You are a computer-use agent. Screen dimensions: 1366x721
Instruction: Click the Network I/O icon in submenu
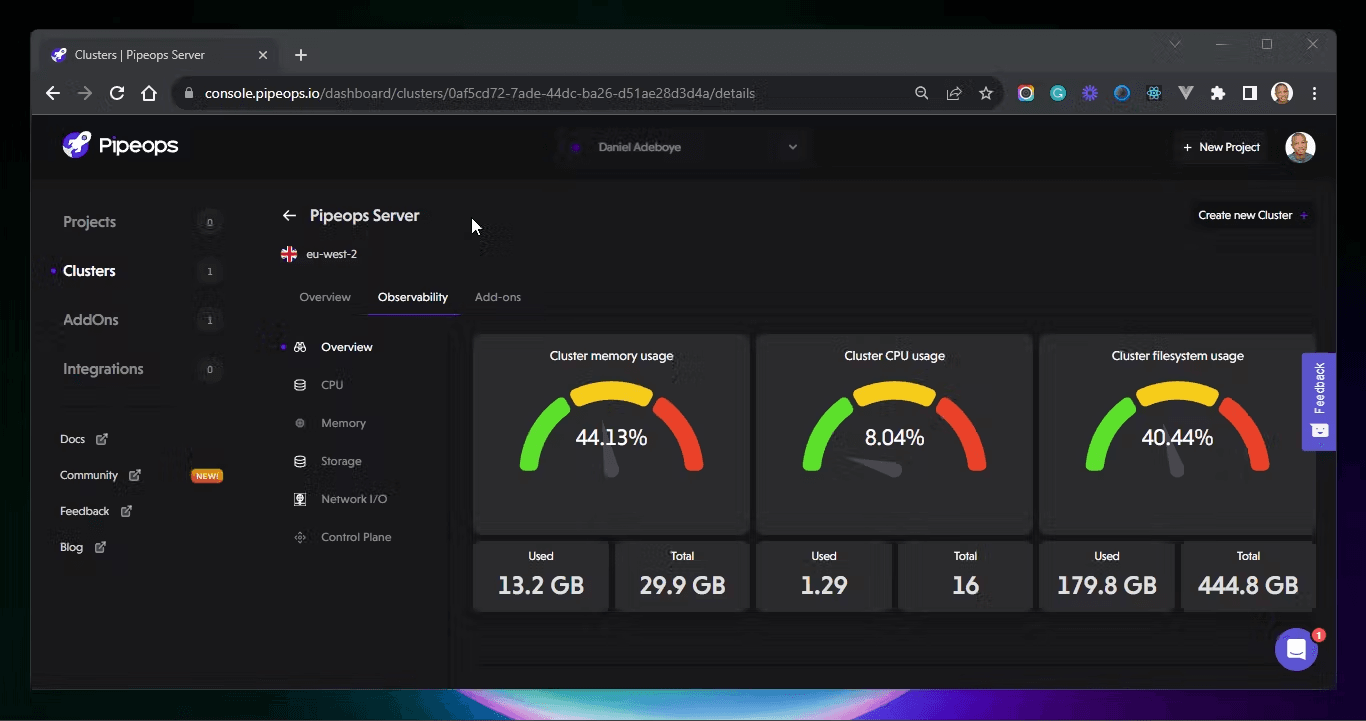pyautogui.click(x=300, y=499)
